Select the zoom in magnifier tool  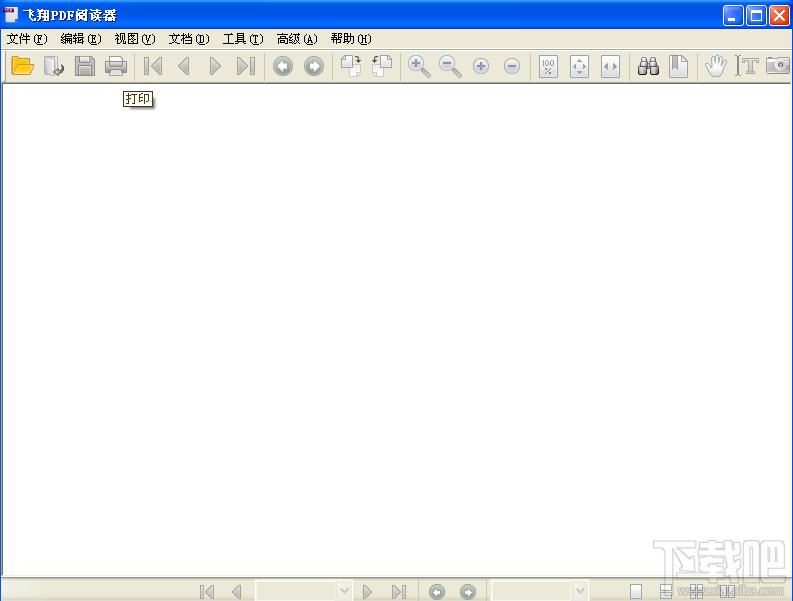pos(419,66)
